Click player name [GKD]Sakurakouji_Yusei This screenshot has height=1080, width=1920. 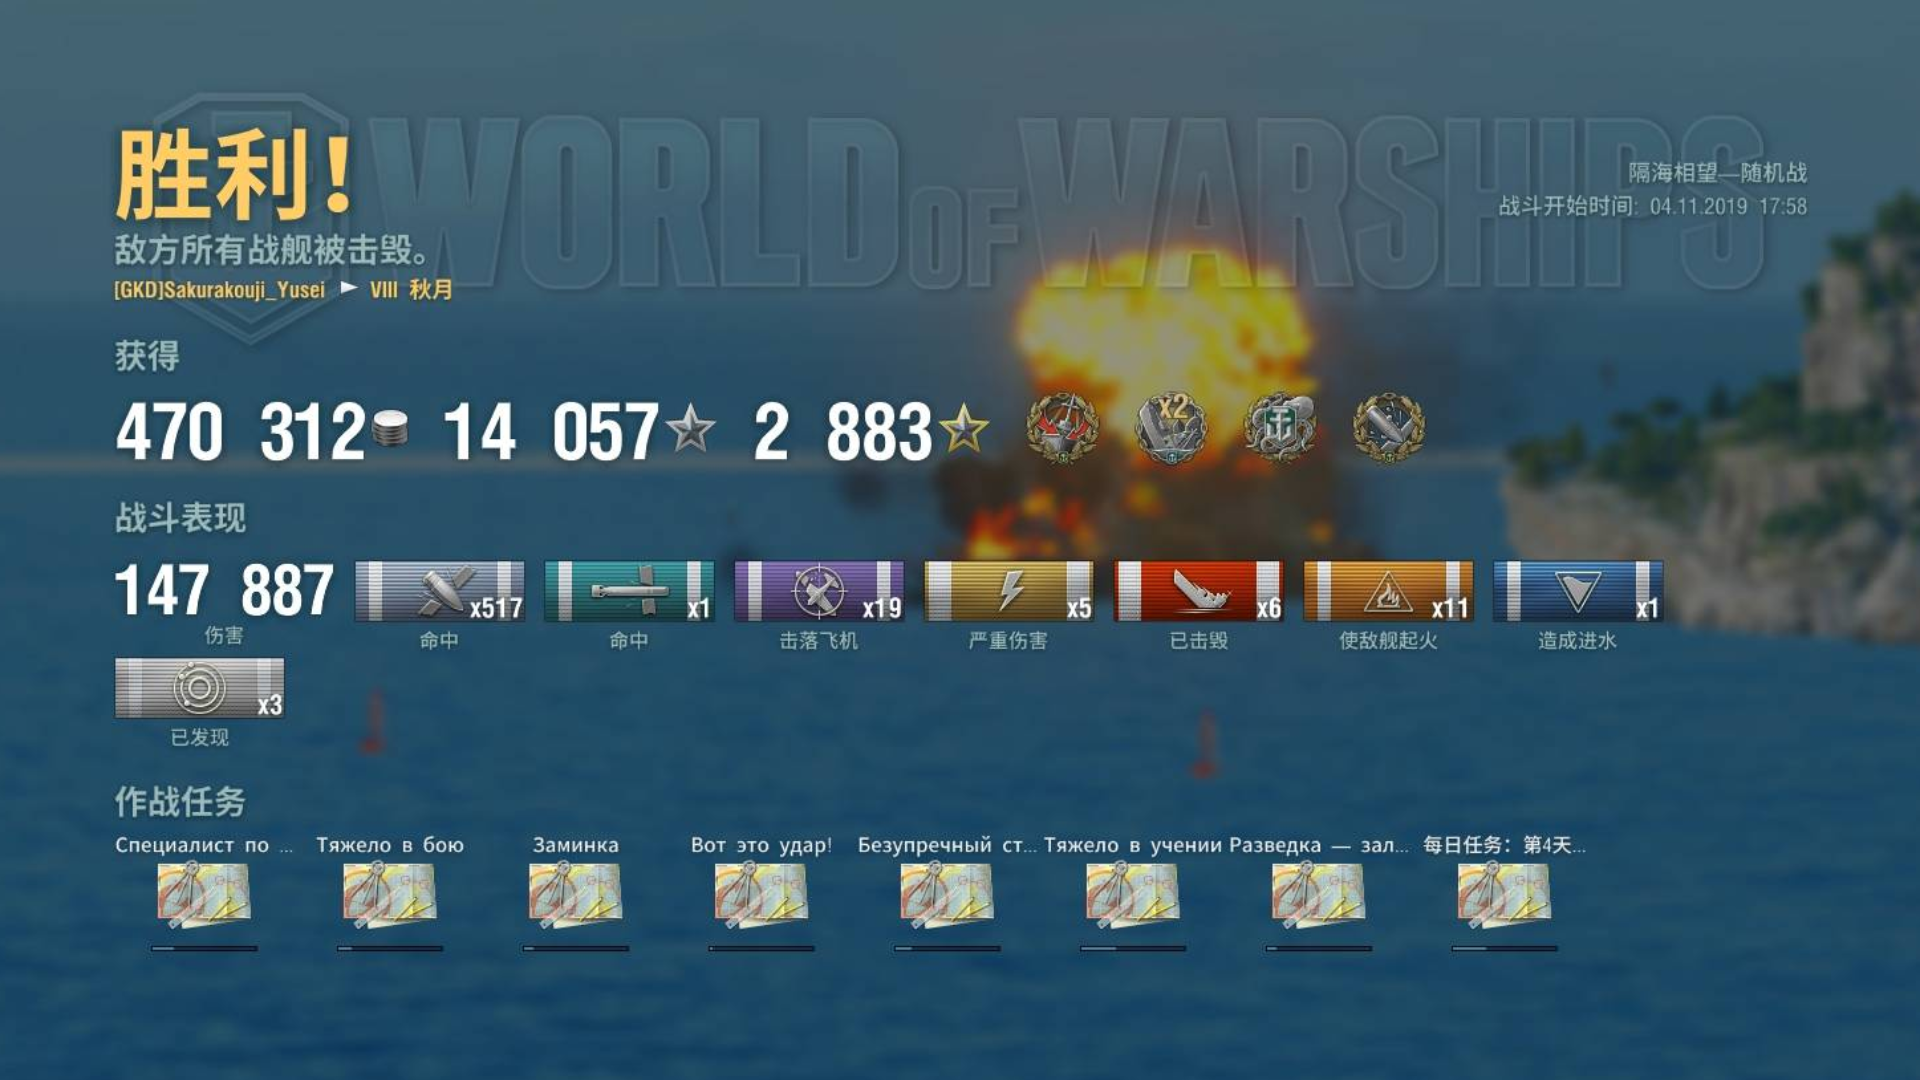220,290
